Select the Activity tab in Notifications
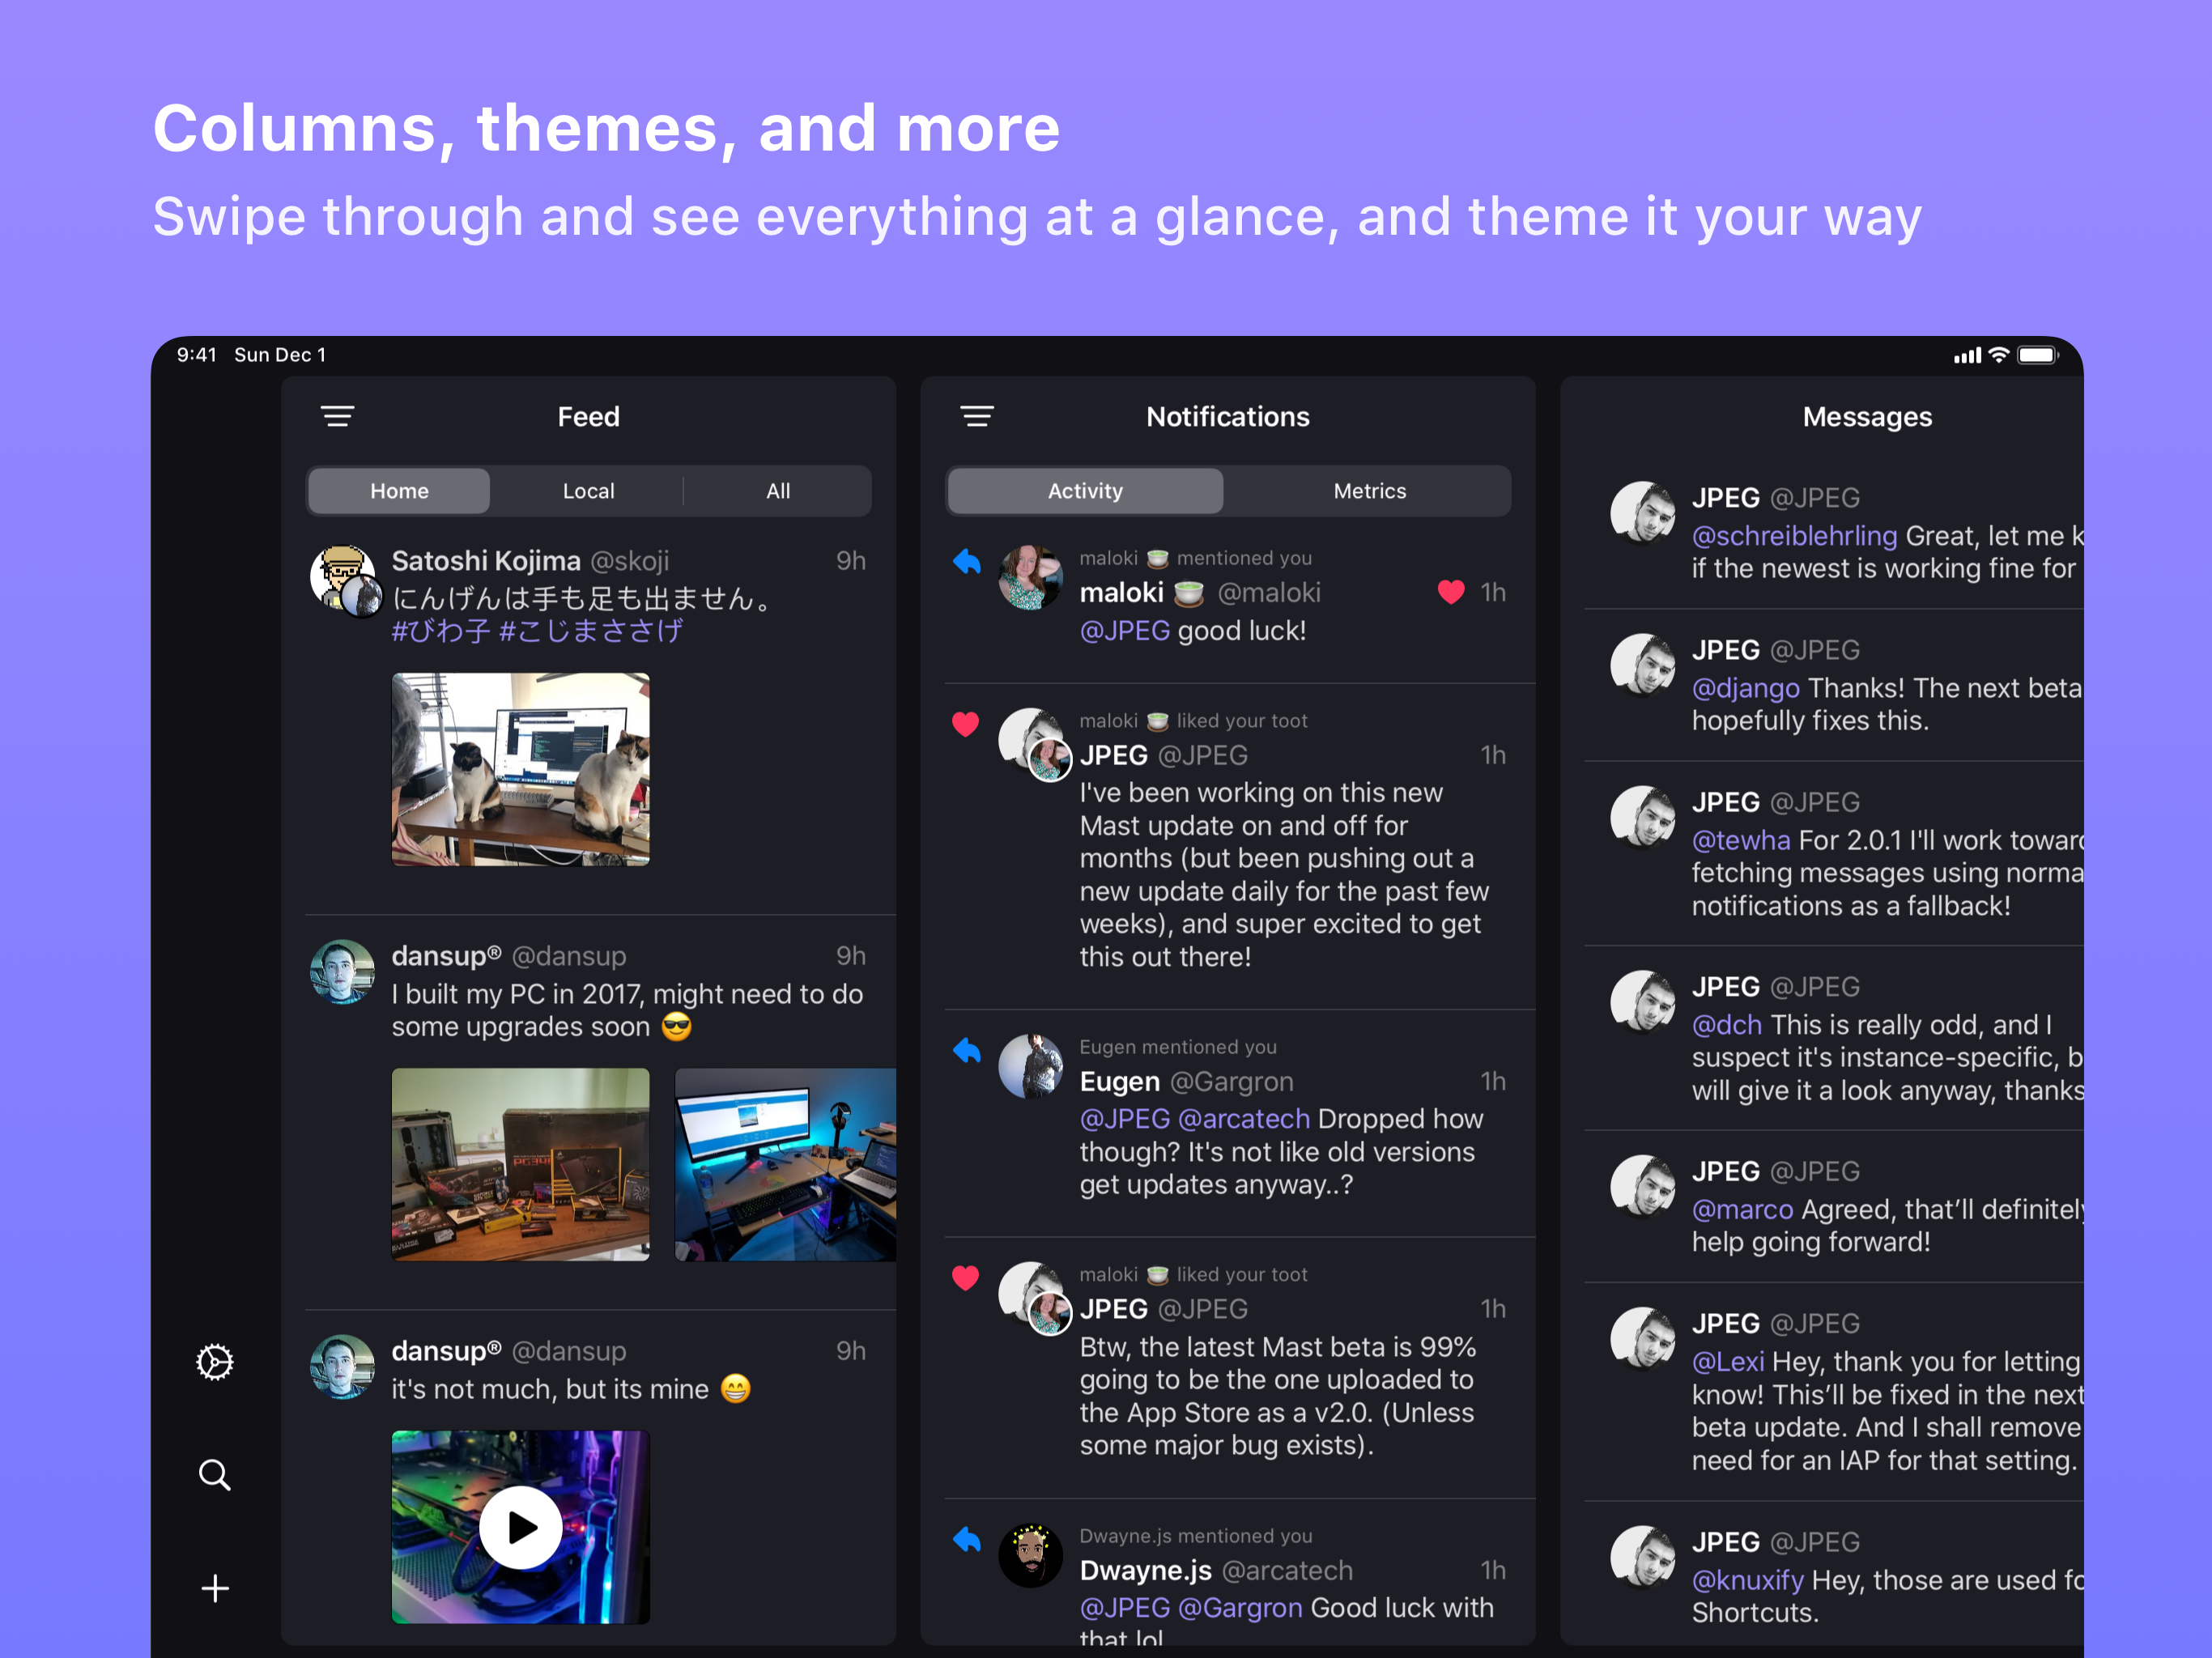Image resolution: width=2212 pixels, height=1658 pixels. tap(1085, 491)
